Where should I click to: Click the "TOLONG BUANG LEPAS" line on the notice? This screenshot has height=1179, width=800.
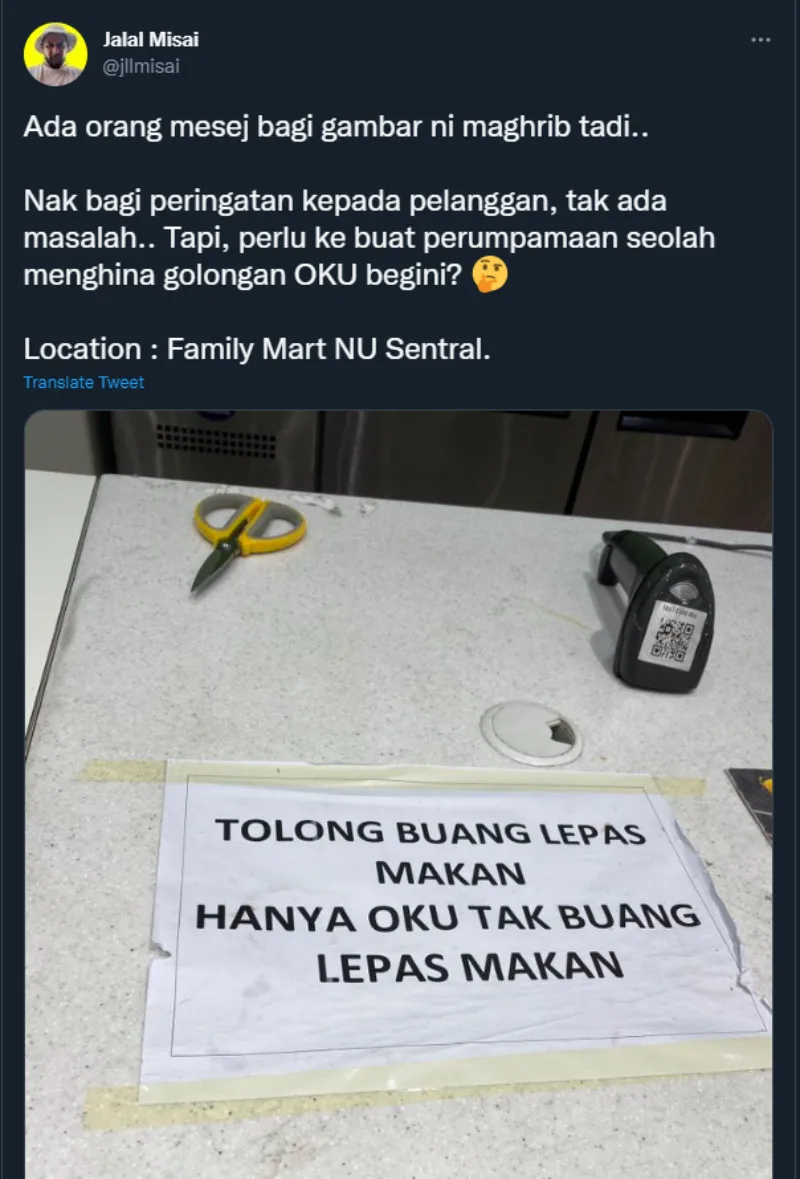[430, 833]
